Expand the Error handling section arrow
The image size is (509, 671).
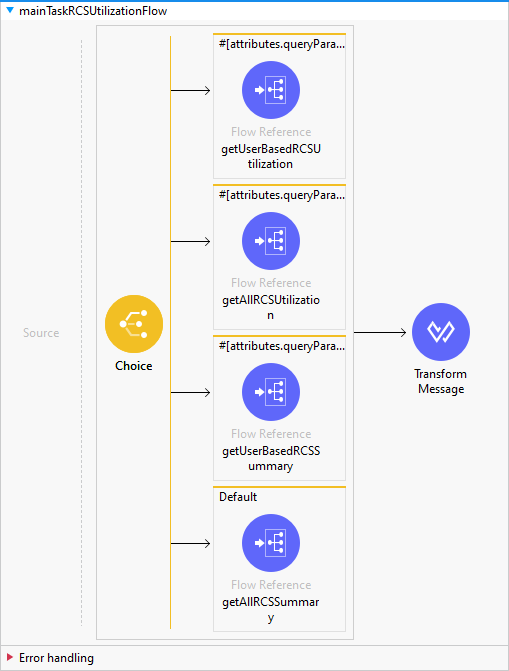9,657
